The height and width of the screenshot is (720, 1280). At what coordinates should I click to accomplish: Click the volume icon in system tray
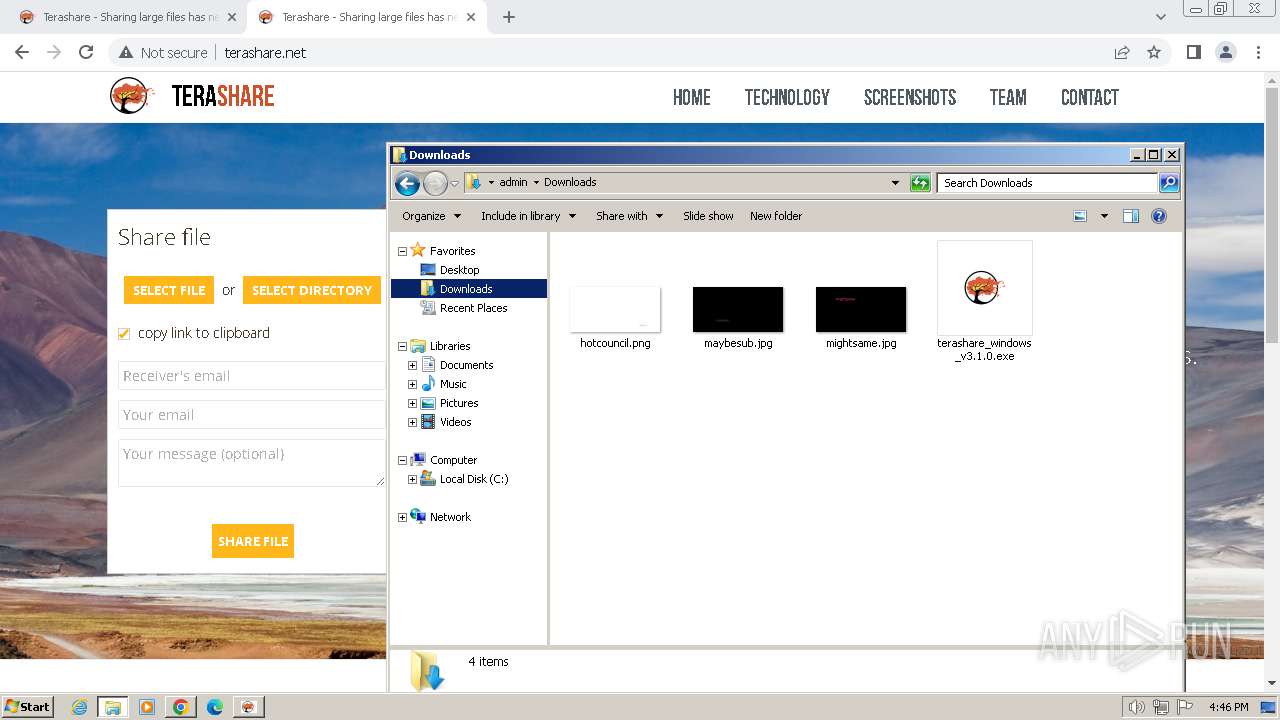[x=1137, y=707]
